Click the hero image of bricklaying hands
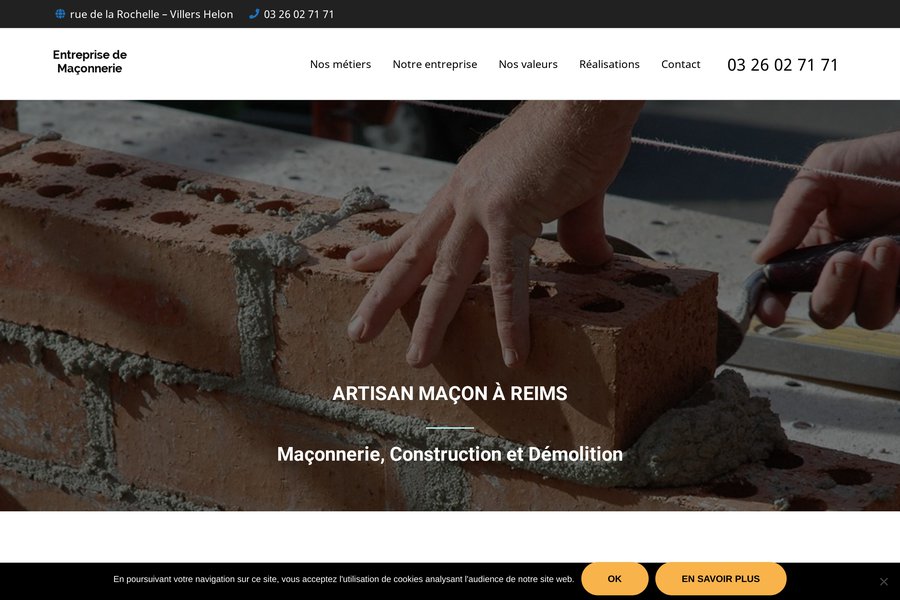The height and width of the screenshot is (600, 900). tap(450, 241)
